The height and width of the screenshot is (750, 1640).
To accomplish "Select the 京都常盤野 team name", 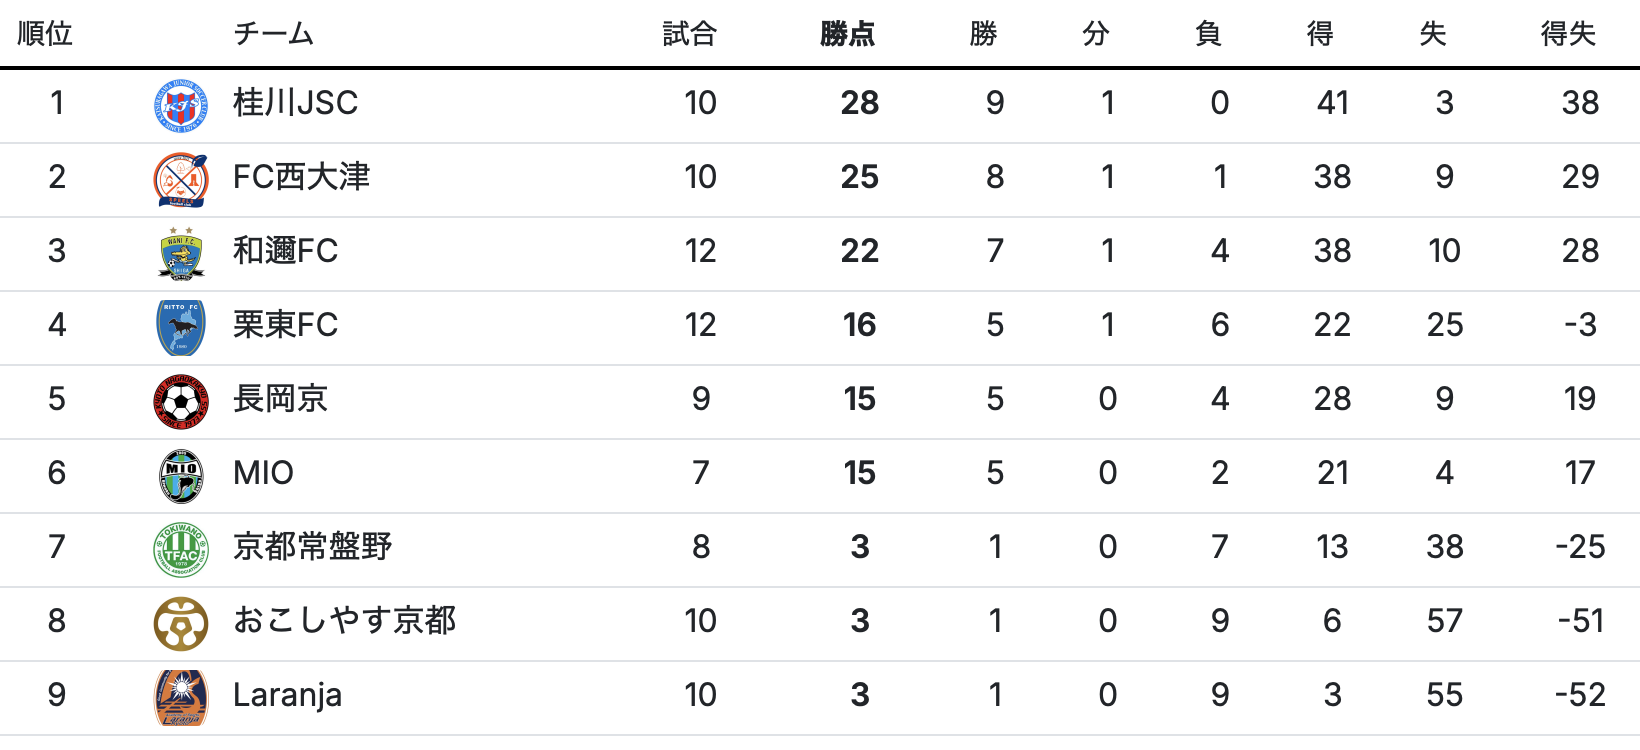I will click(312, 547).
